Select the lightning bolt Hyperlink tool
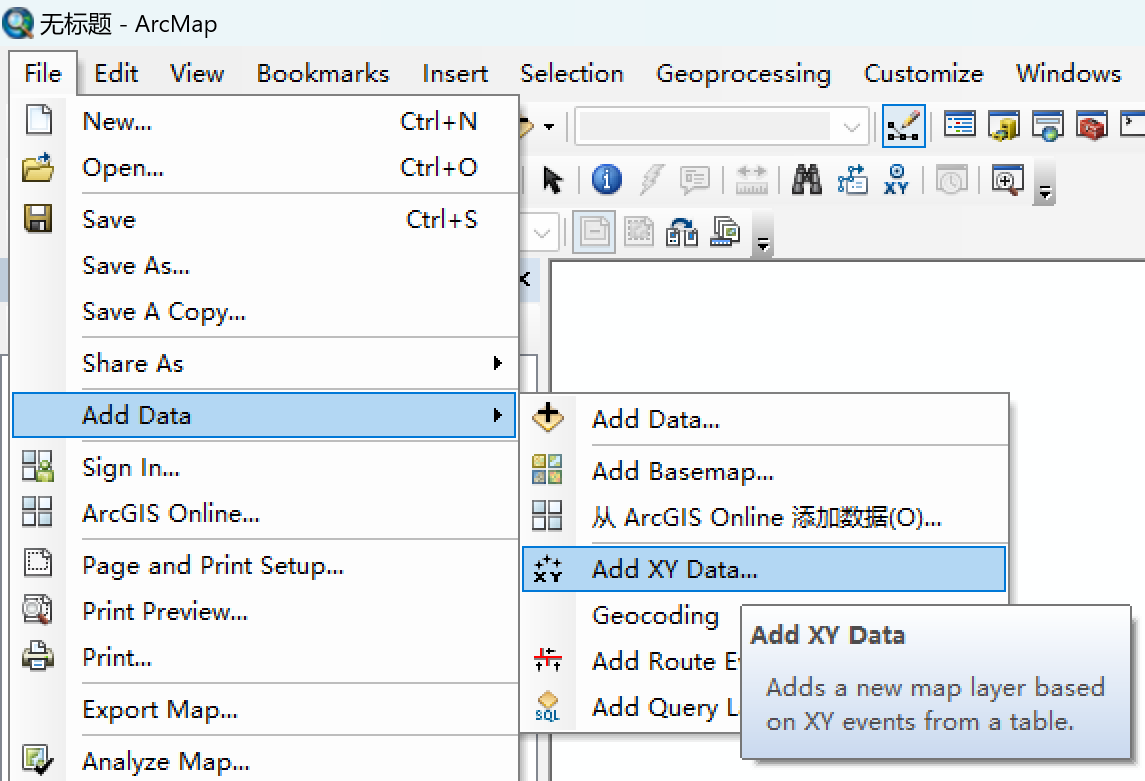1145x781 pixels. [x=651, y=180]
